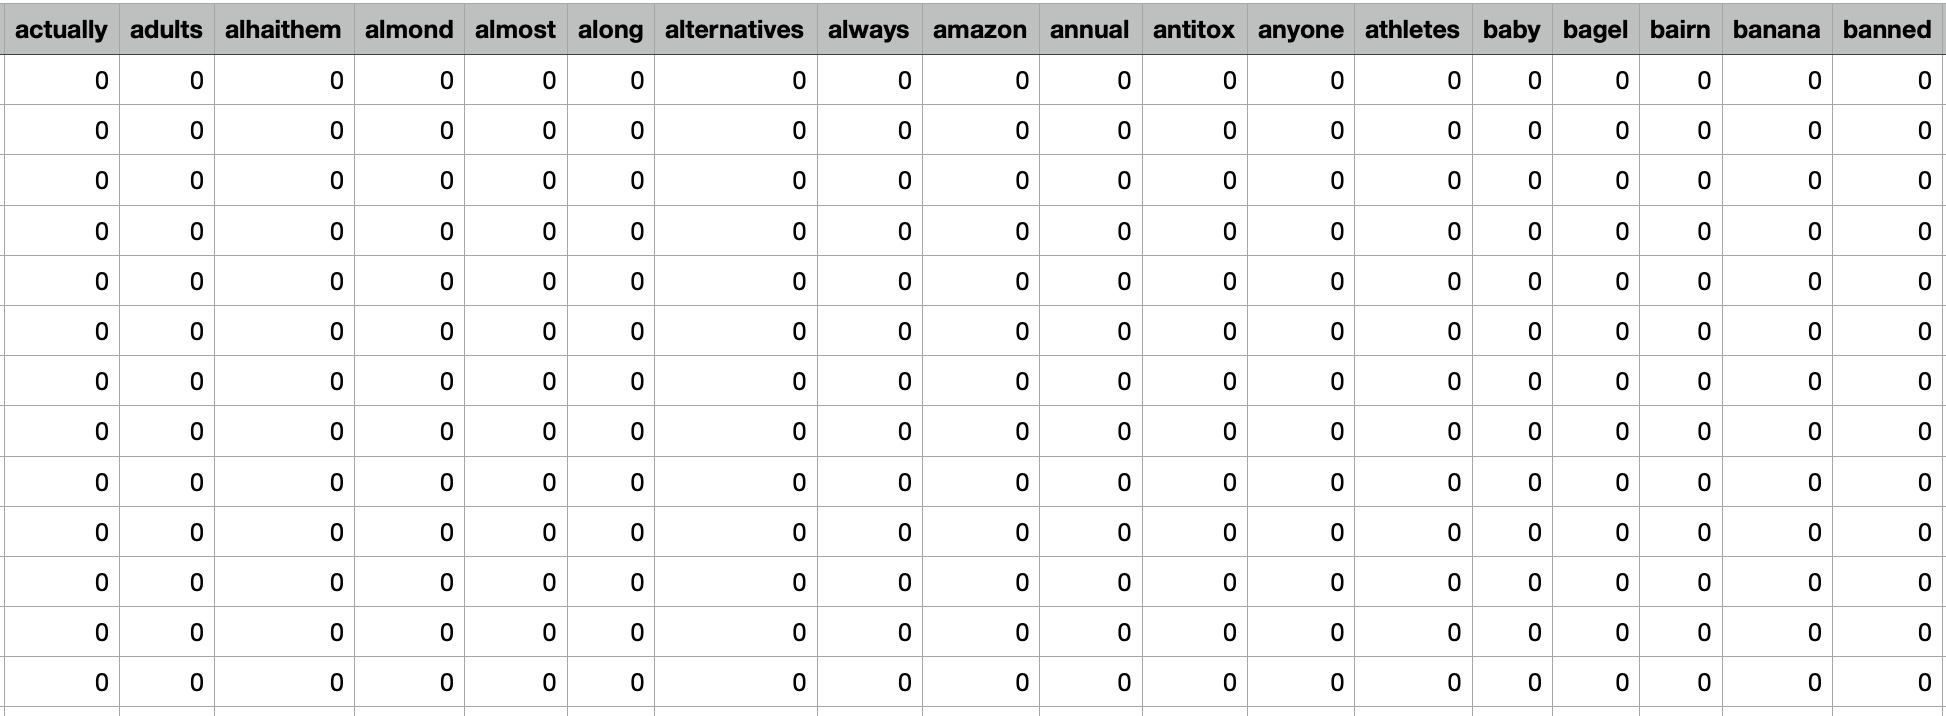Click the 'banned' column header

(1886, 30)
